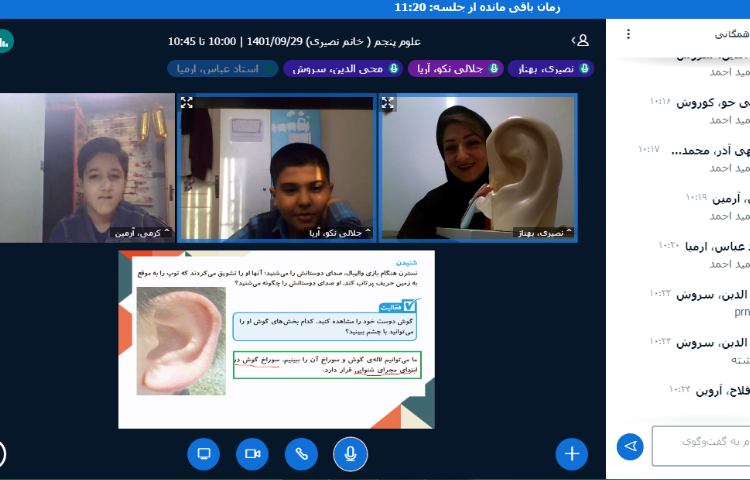Open the کرمی، آرمین webcam name dropdown
The height and width of the screenshot is (480, 750).
(x=142, y=233)
